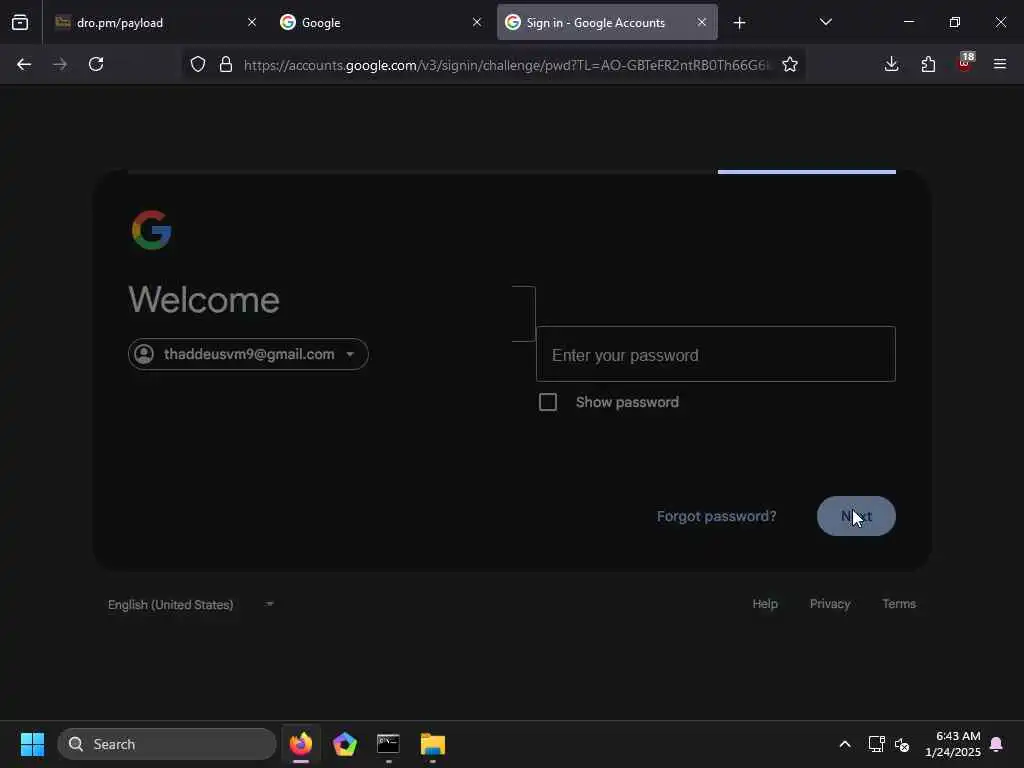Click the taskbar Search box
The height and width of the screenshot is (768, 1024).
pyautogui.click(x=167, y=744)
